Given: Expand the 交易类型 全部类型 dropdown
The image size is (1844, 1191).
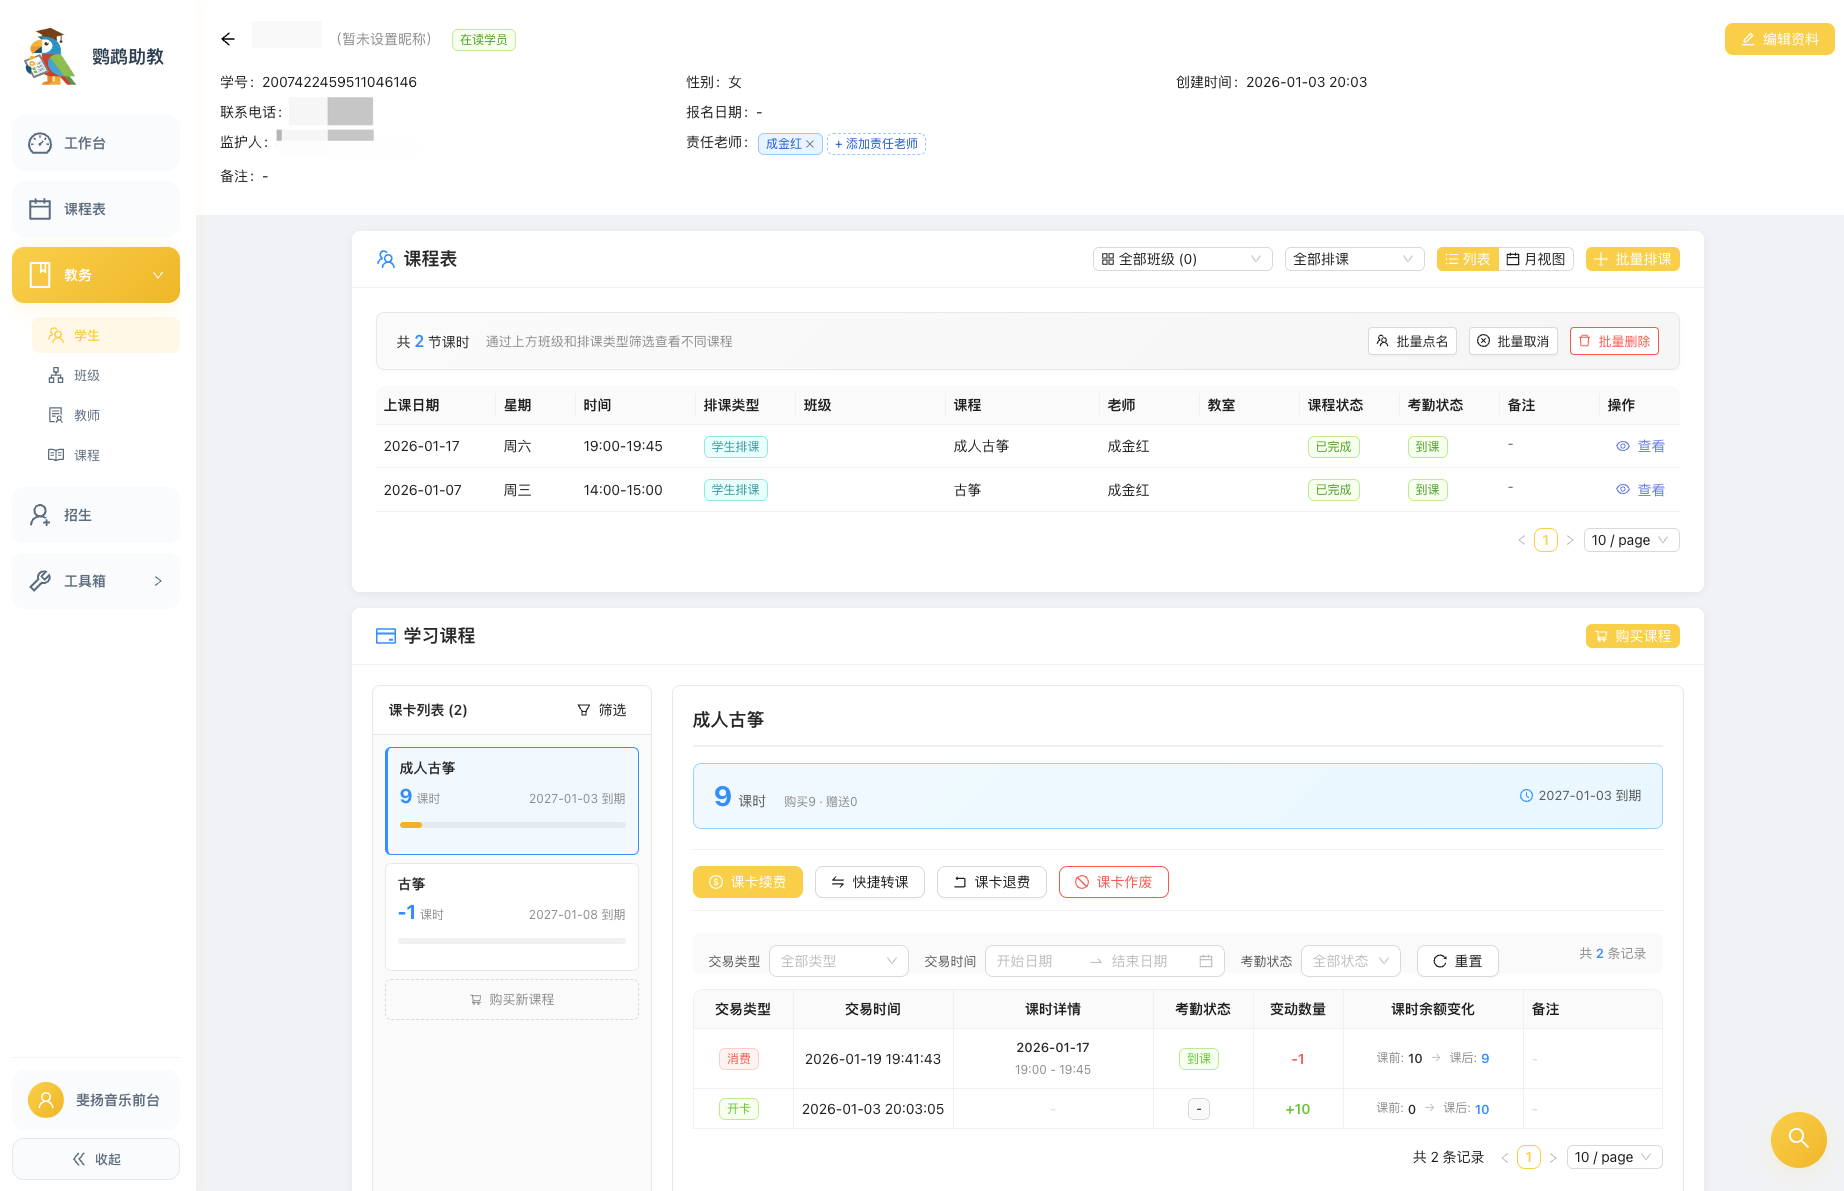Looking at the screenshot, I should 838,961.
